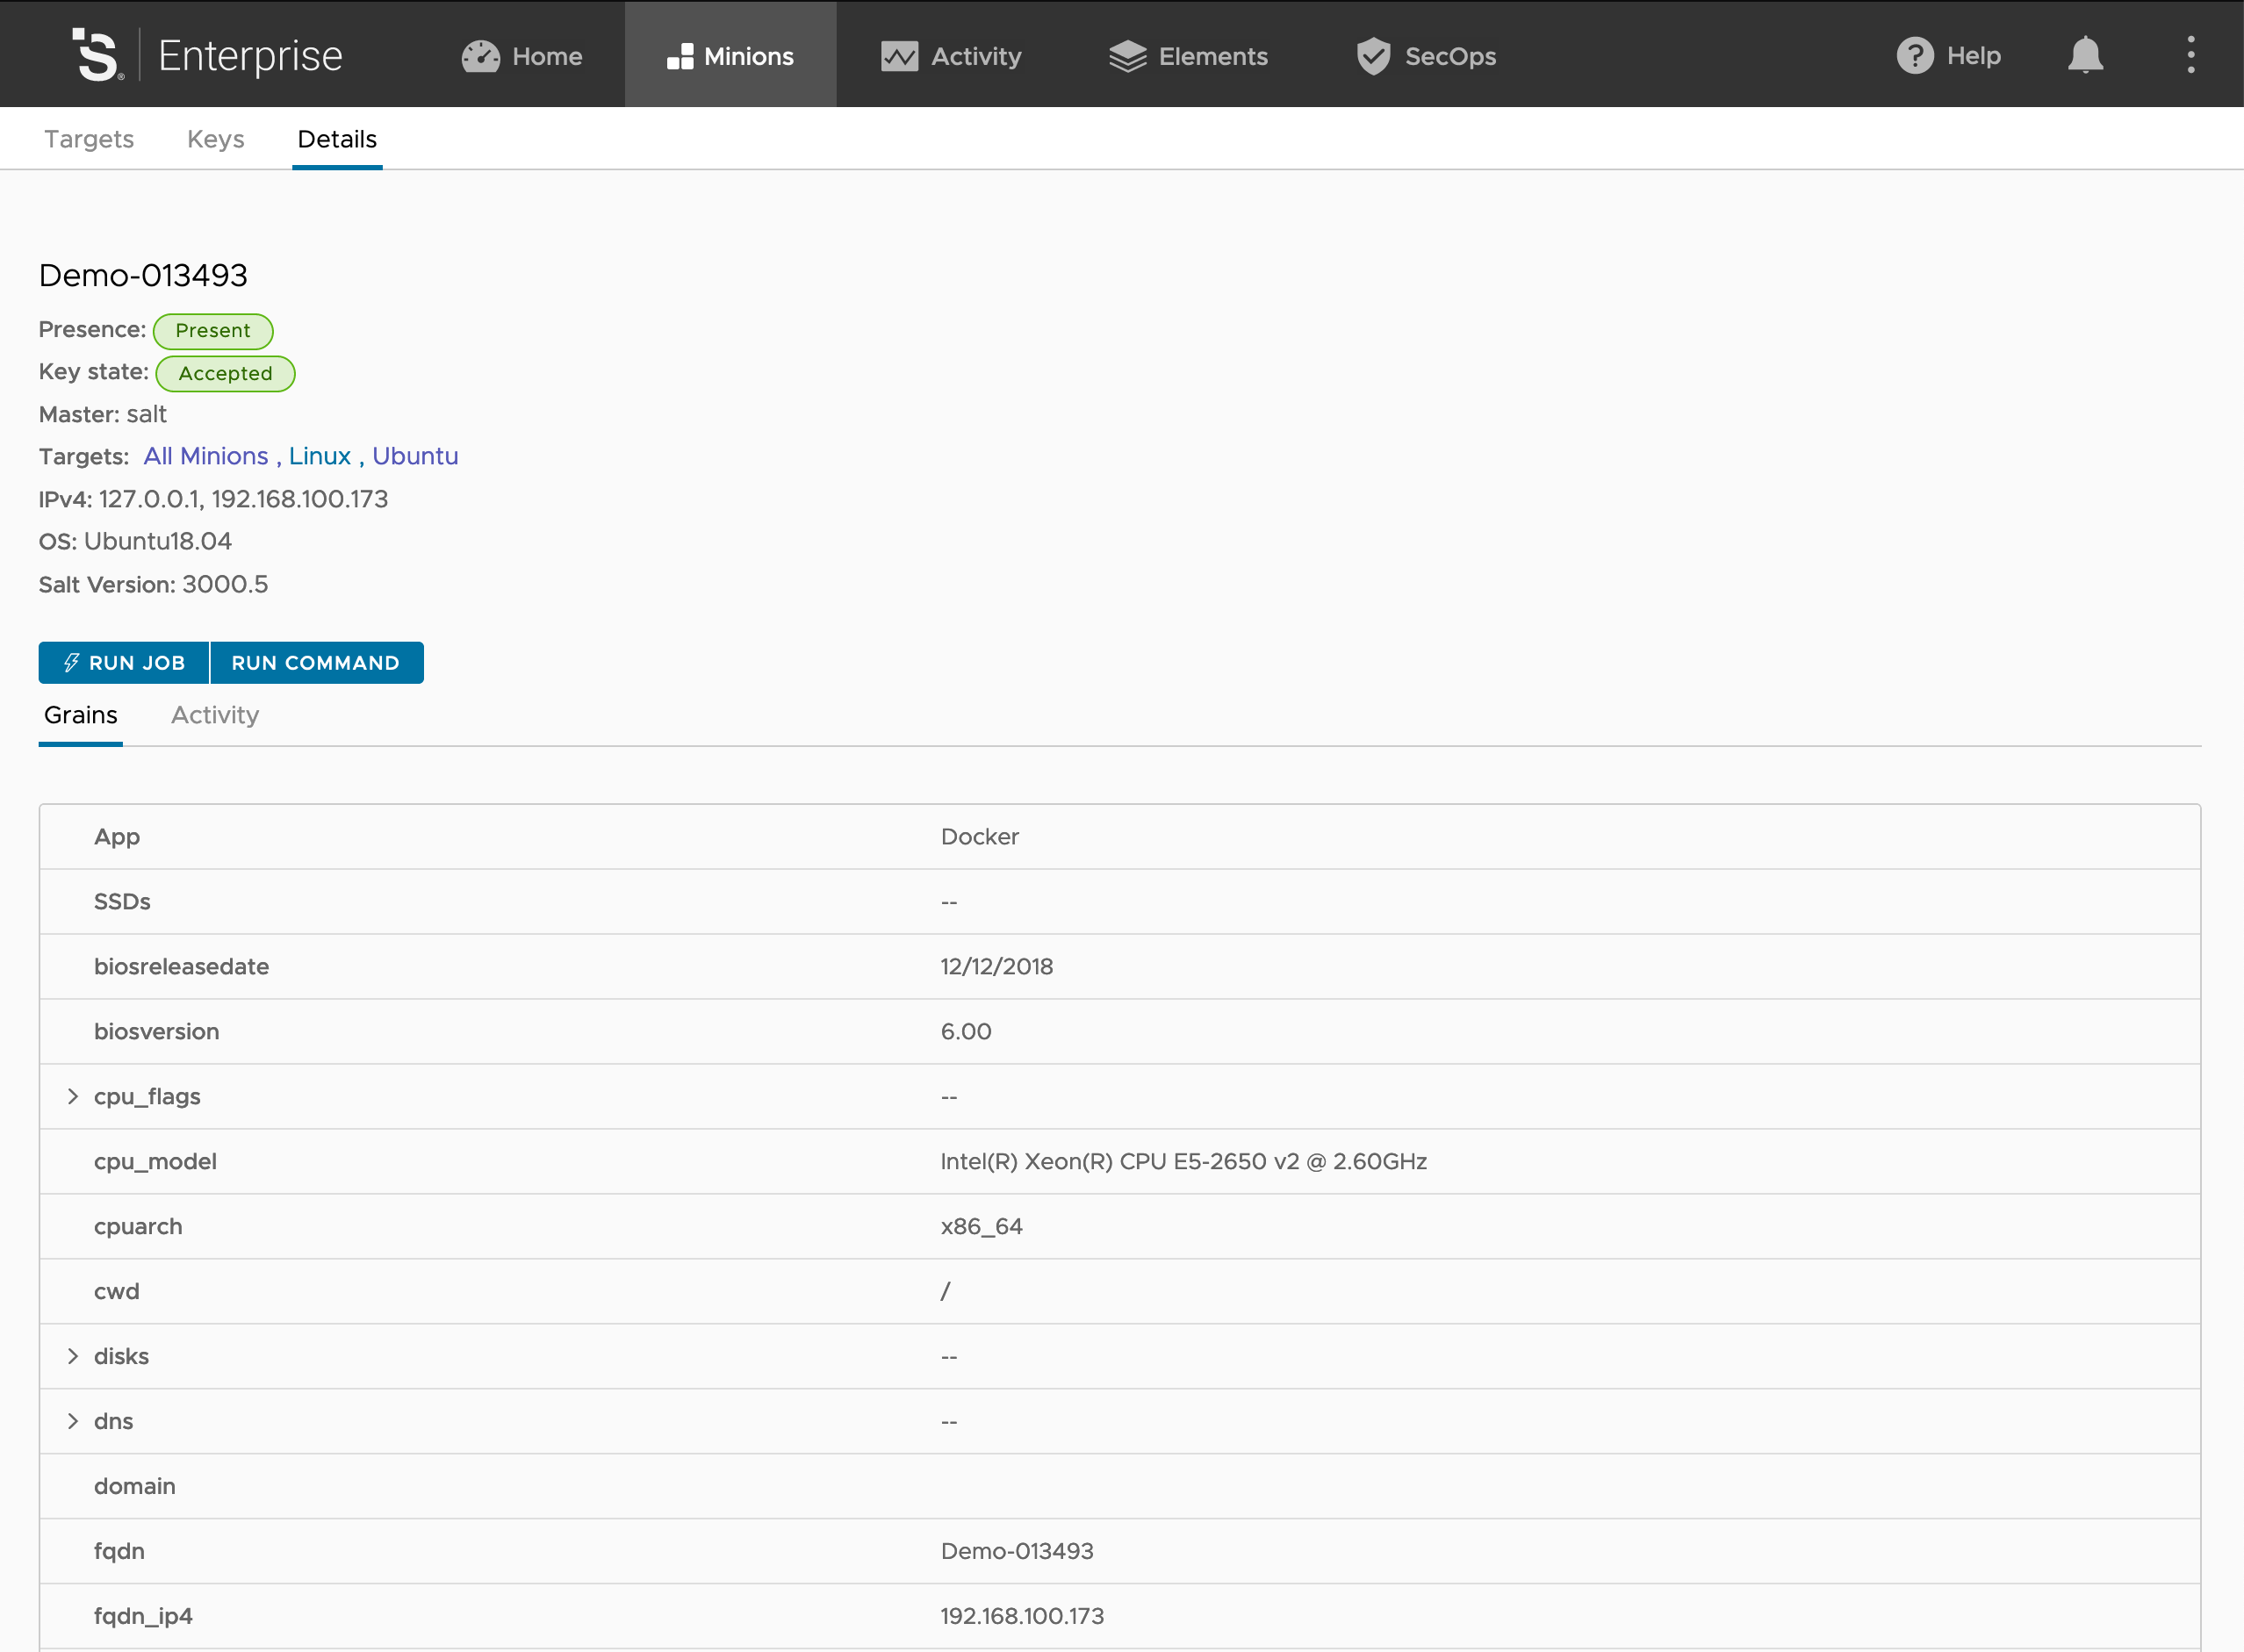Screen dimensions: 2244x1652
Task: Switch to the Keys tab
Action: 216,139
